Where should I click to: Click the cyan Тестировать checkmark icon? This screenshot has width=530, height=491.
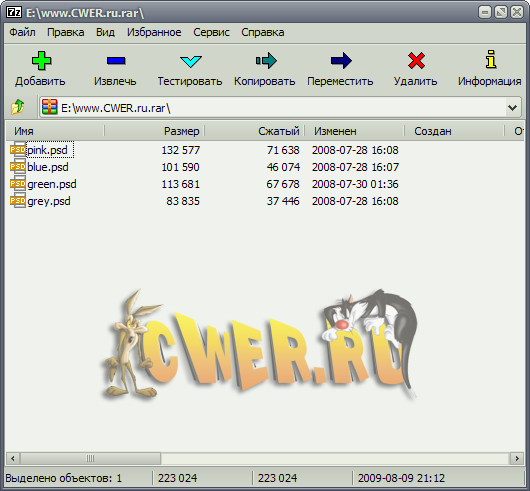pyautogui.click(x=191, y=62)
